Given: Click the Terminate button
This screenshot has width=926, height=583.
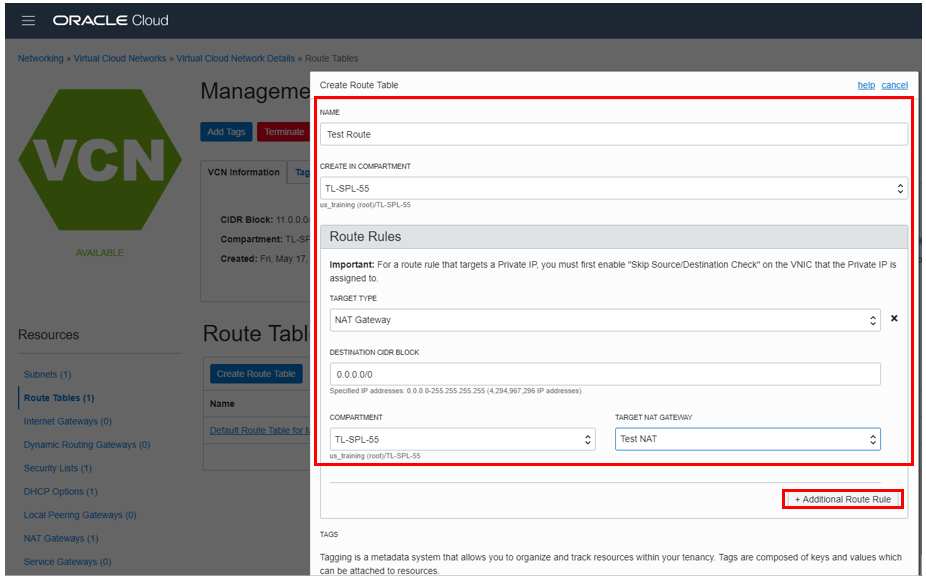Looking at the screenshot, I should click(x=283, y=131).
